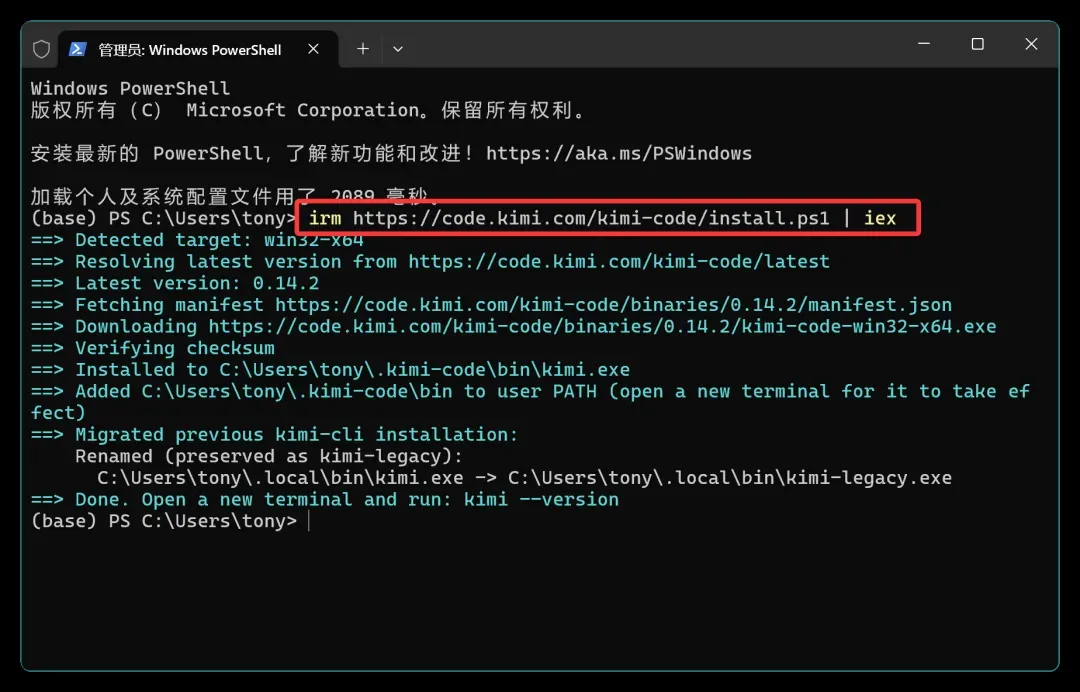Click the shield icon left of the tab

point(41,49)
